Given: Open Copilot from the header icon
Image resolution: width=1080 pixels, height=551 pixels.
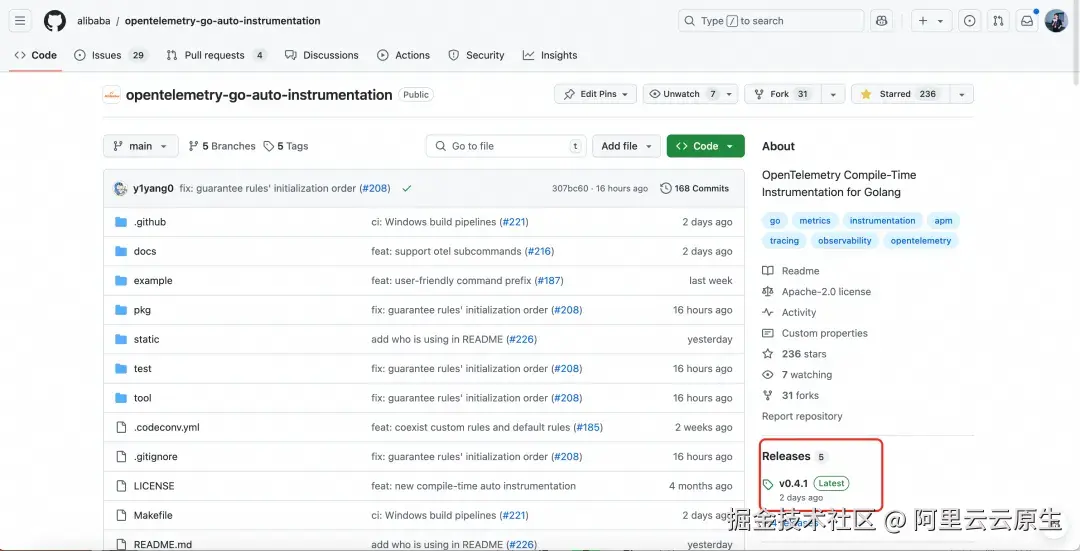Looking at the screenshot, I should (x=881, y=21).
